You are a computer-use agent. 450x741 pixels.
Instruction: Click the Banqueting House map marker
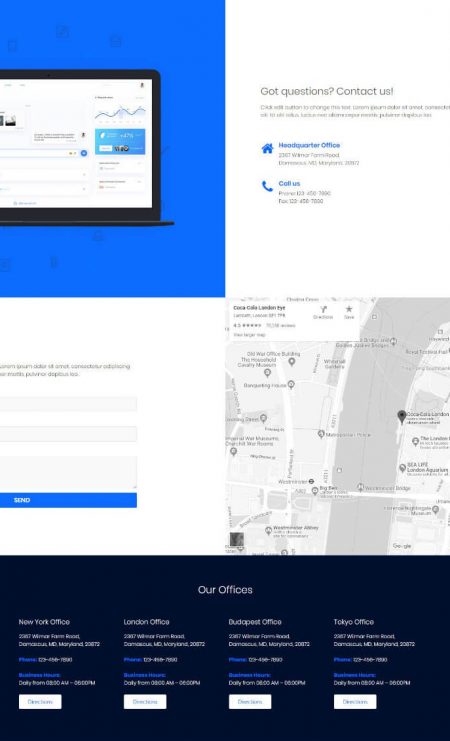tap(291, 385)
